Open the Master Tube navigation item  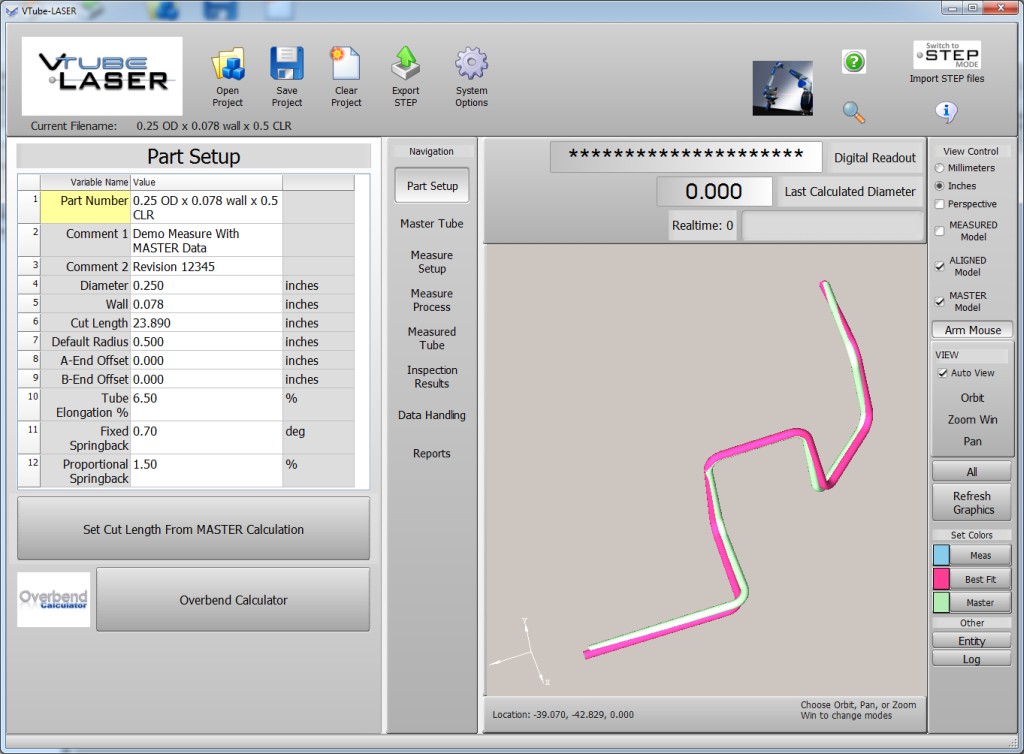[x=432, y=224]
